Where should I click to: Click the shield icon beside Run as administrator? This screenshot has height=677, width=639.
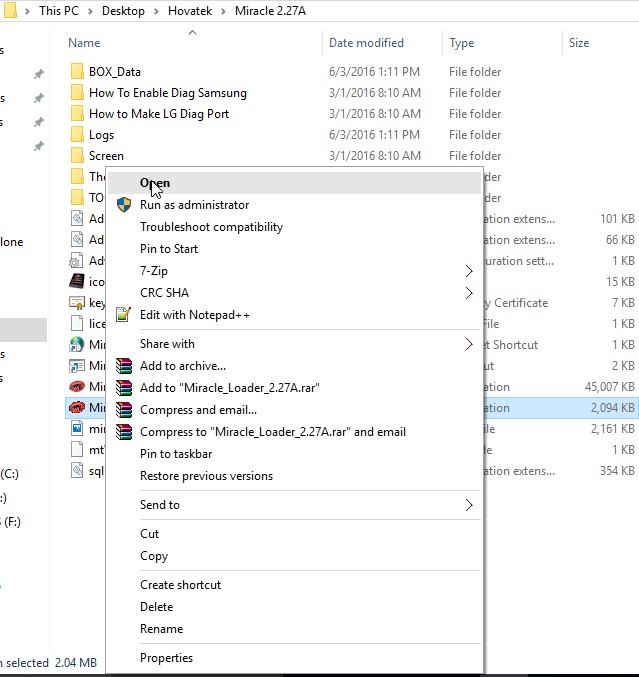click(x=124, y=205)
